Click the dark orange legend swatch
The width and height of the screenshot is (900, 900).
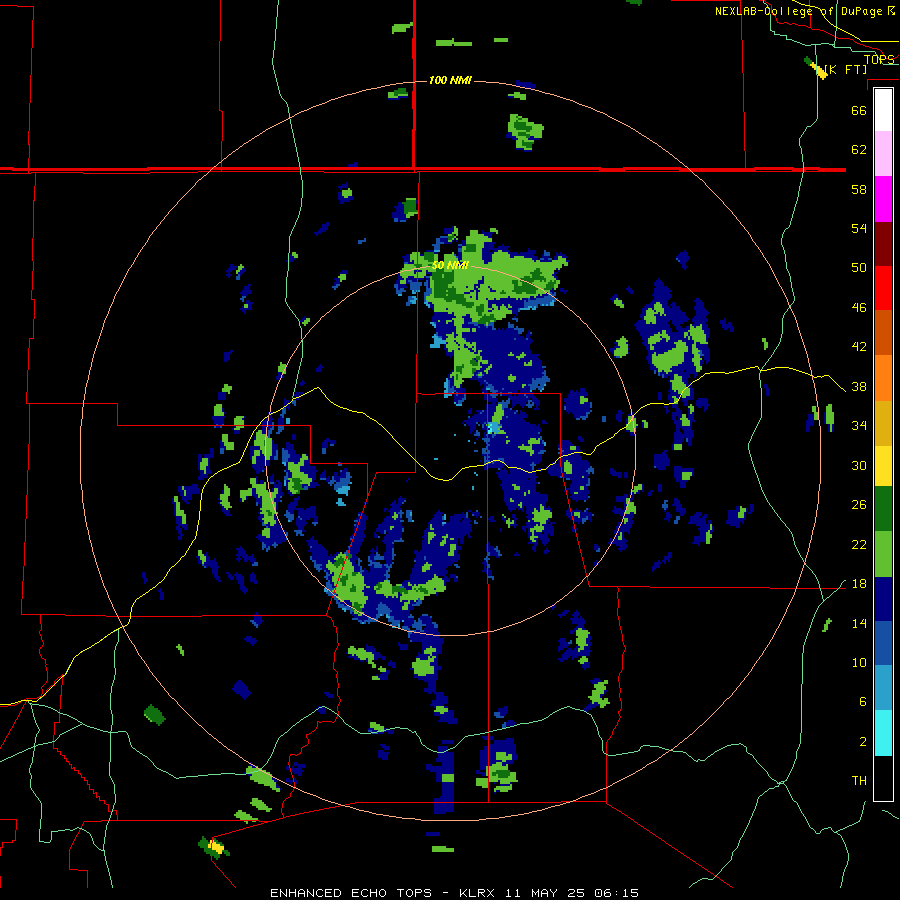click(x=883, y=332)
